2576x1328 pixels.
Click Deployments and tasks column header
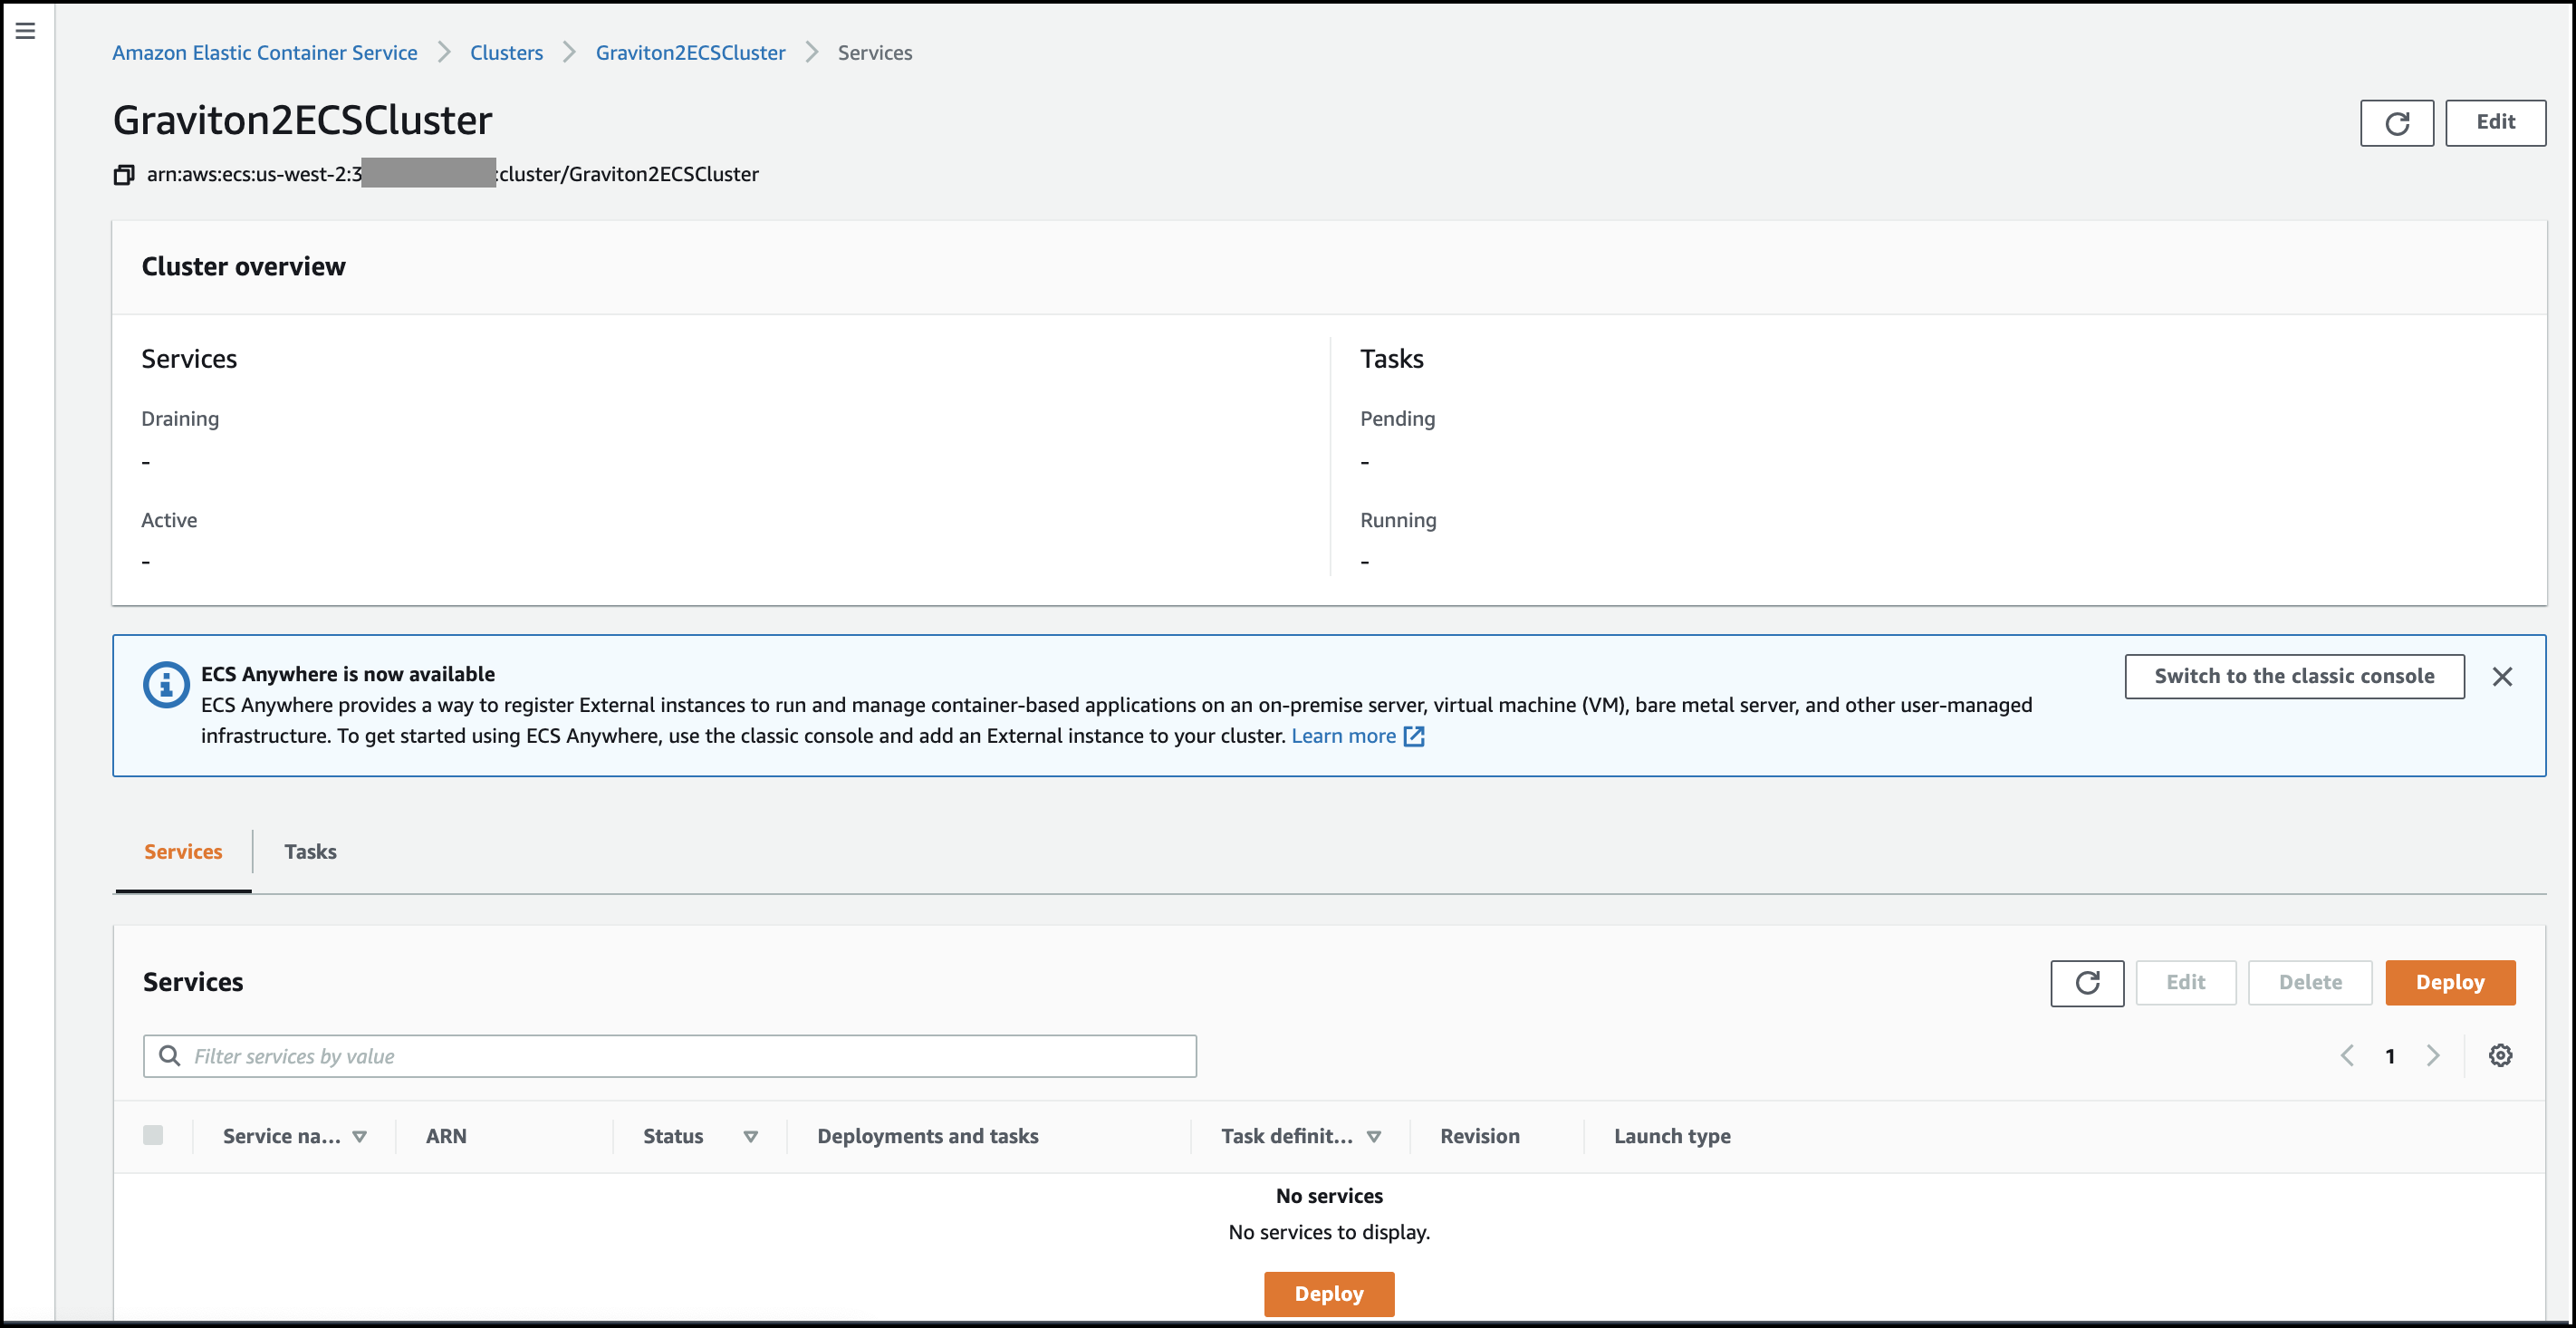[928, 1136]
